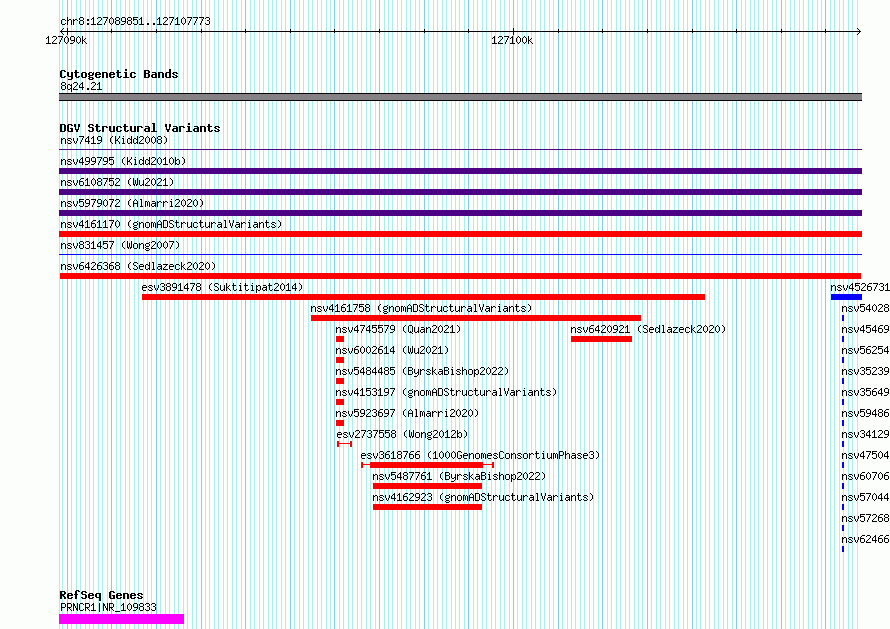Open the nsv7419 (Kidd2008) variant label
The image size is (890, 629).
114,140
